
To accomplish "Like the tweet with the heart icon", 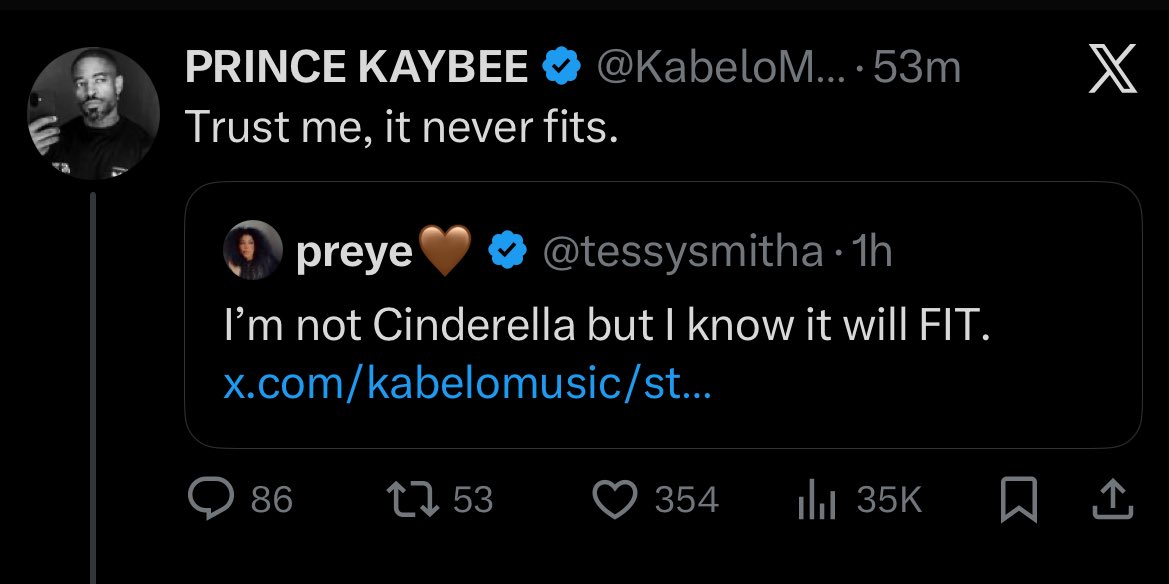I will coord(615,499).
